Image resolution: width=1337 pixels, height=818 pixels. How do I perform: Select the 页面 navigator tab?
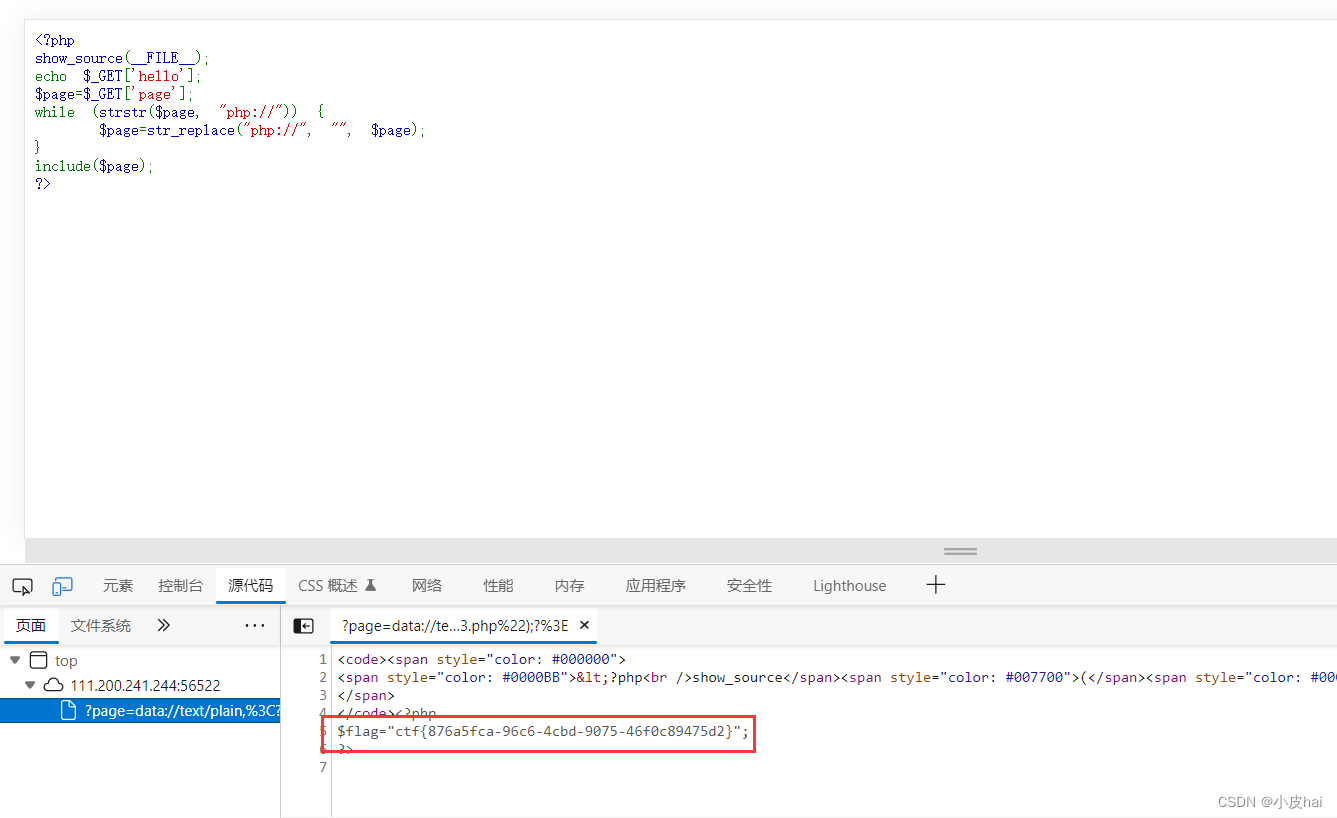31,626
